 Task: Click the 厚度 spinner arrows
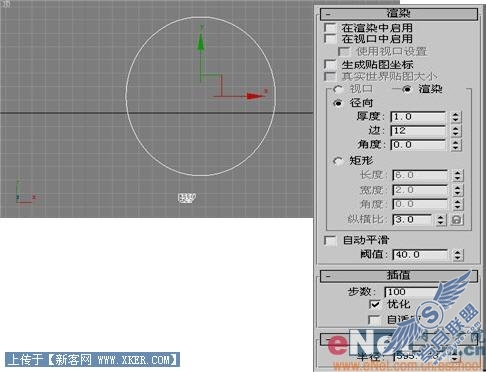click(455, 117)
